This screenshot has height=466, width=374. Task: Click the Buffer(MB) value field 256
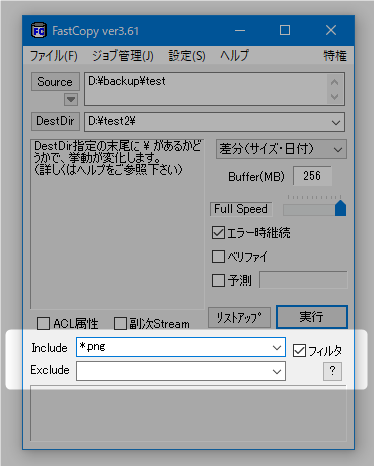tap(312, 176)
